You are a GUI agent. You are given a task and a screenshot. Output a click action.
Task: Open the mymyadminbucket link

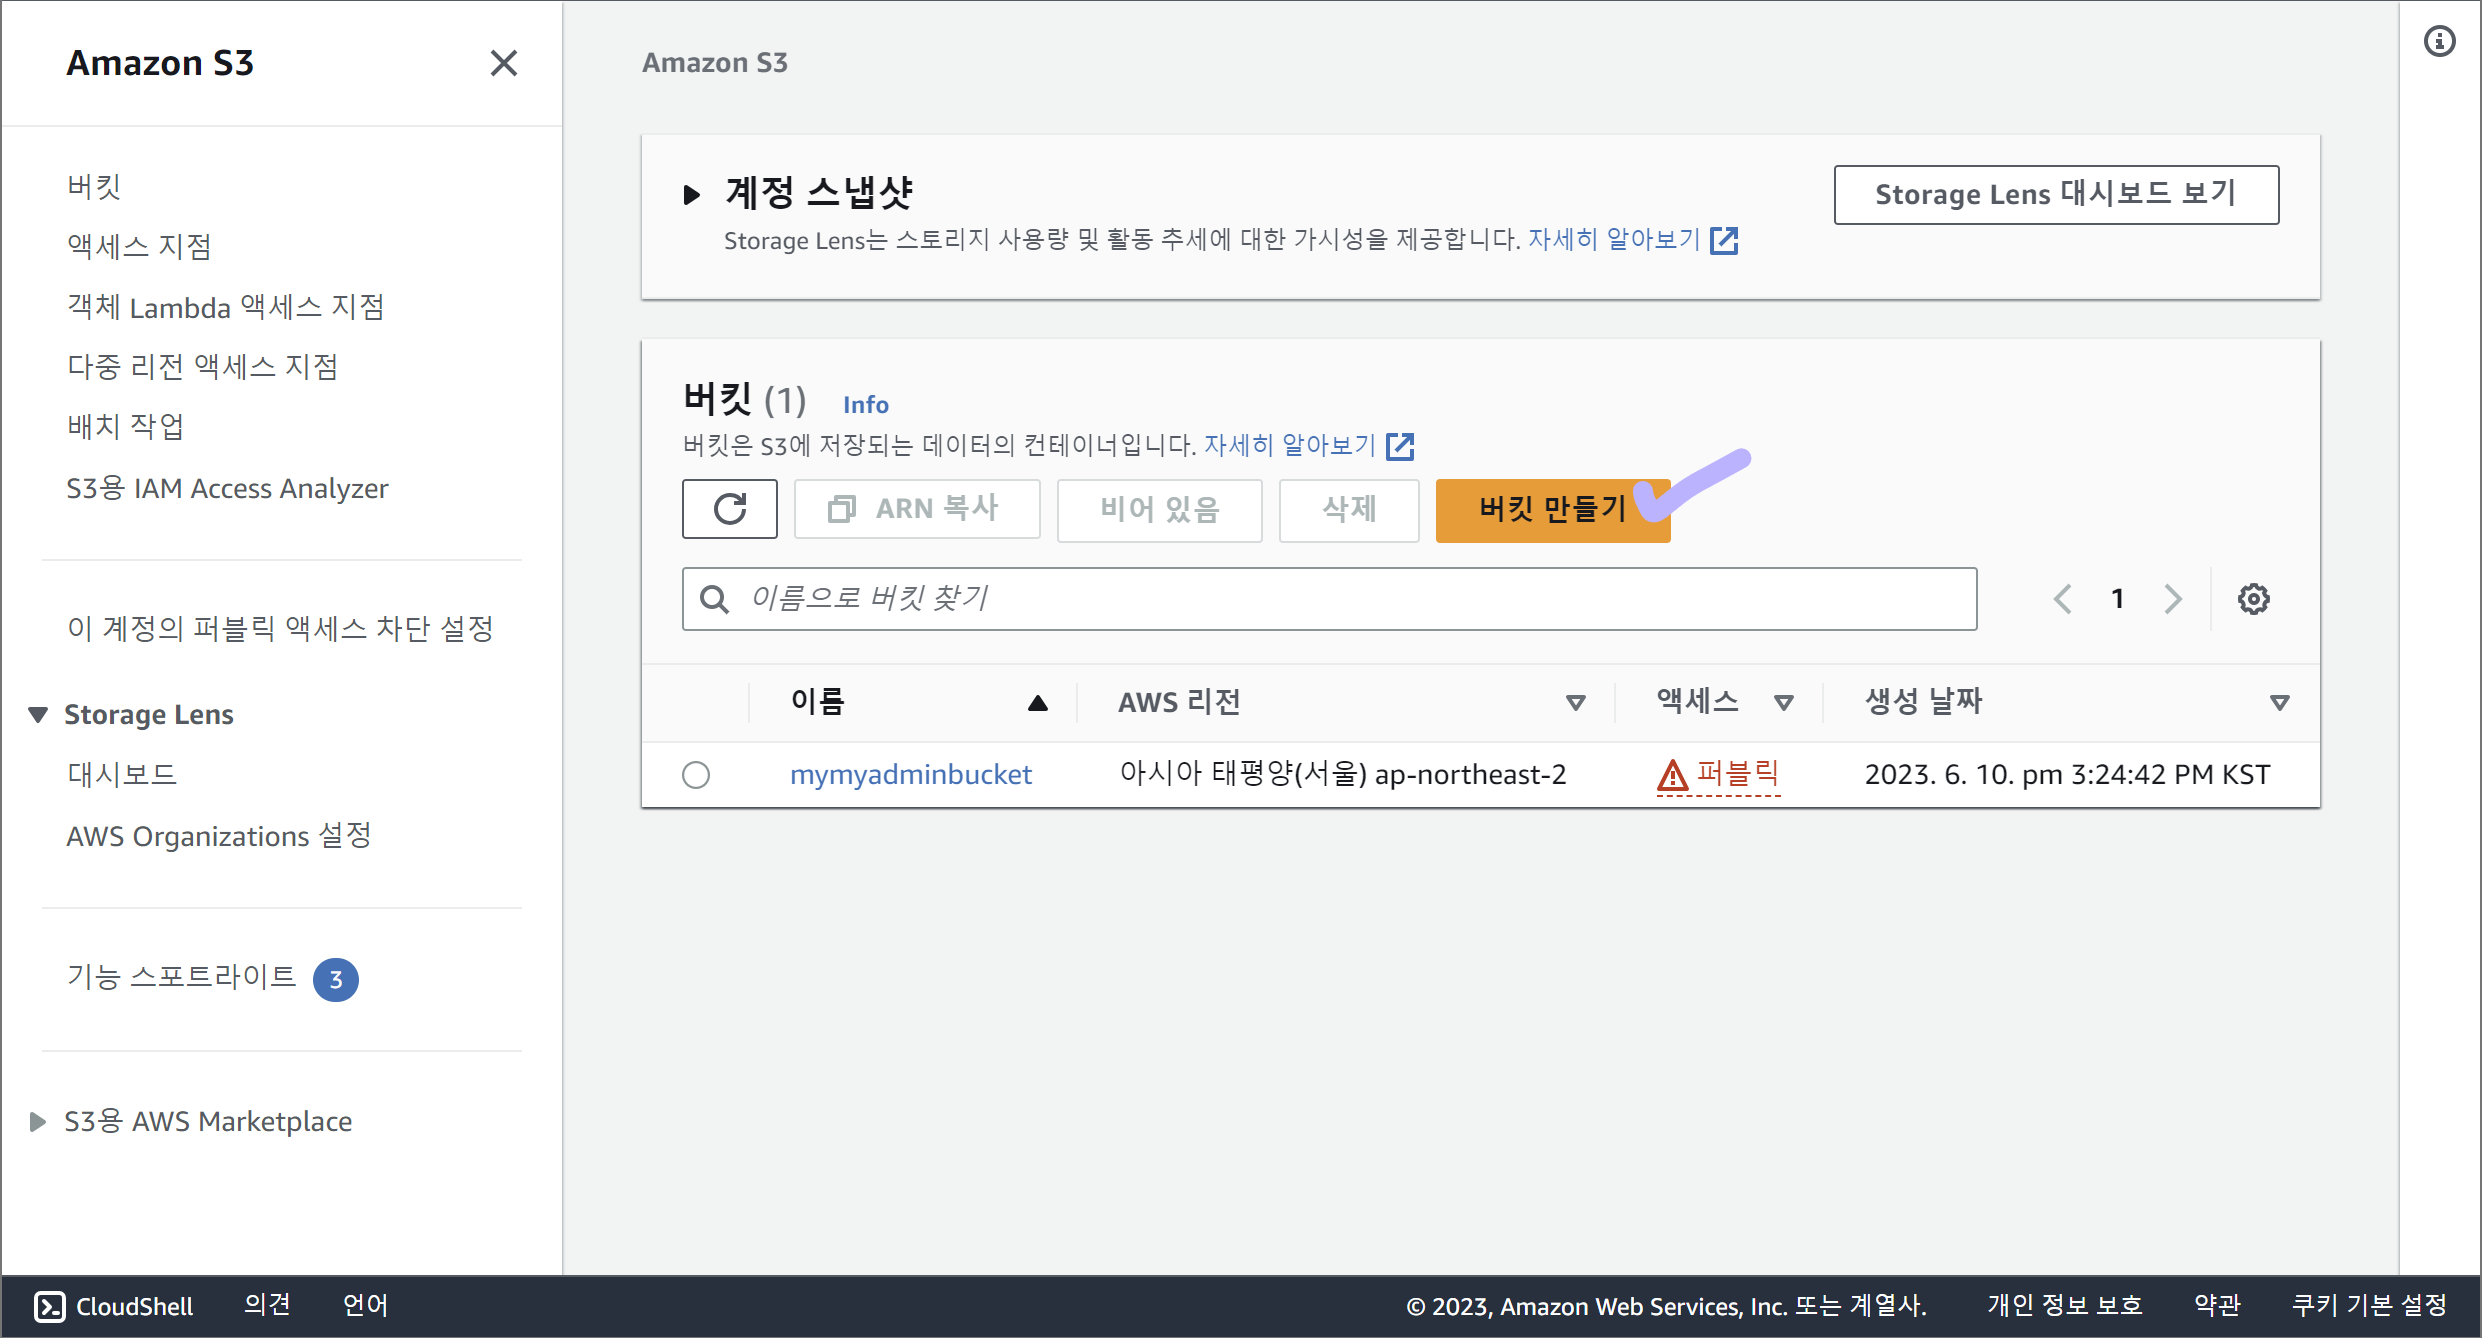[910, 775]
